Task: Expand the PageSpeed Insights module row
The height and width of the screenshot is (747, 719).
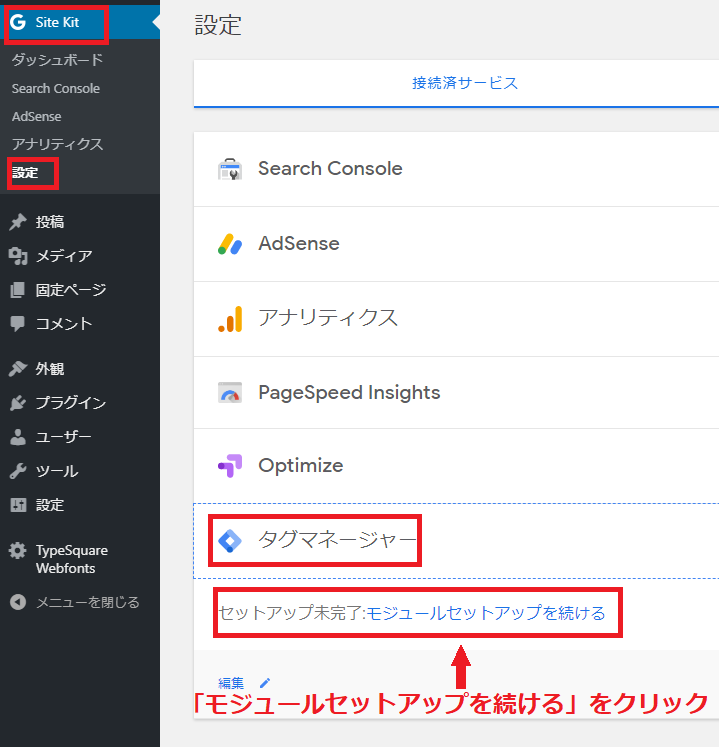Action: coord(456,393)
